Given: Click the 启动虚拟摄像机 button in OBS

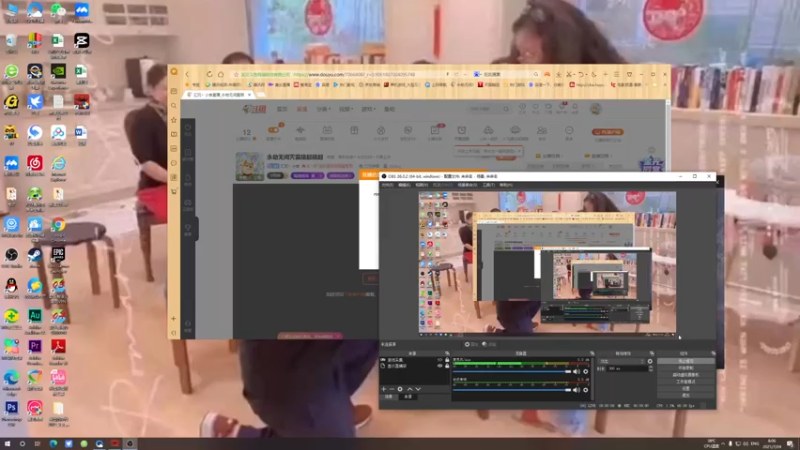Looking at the screenshot, I should 686,374.
